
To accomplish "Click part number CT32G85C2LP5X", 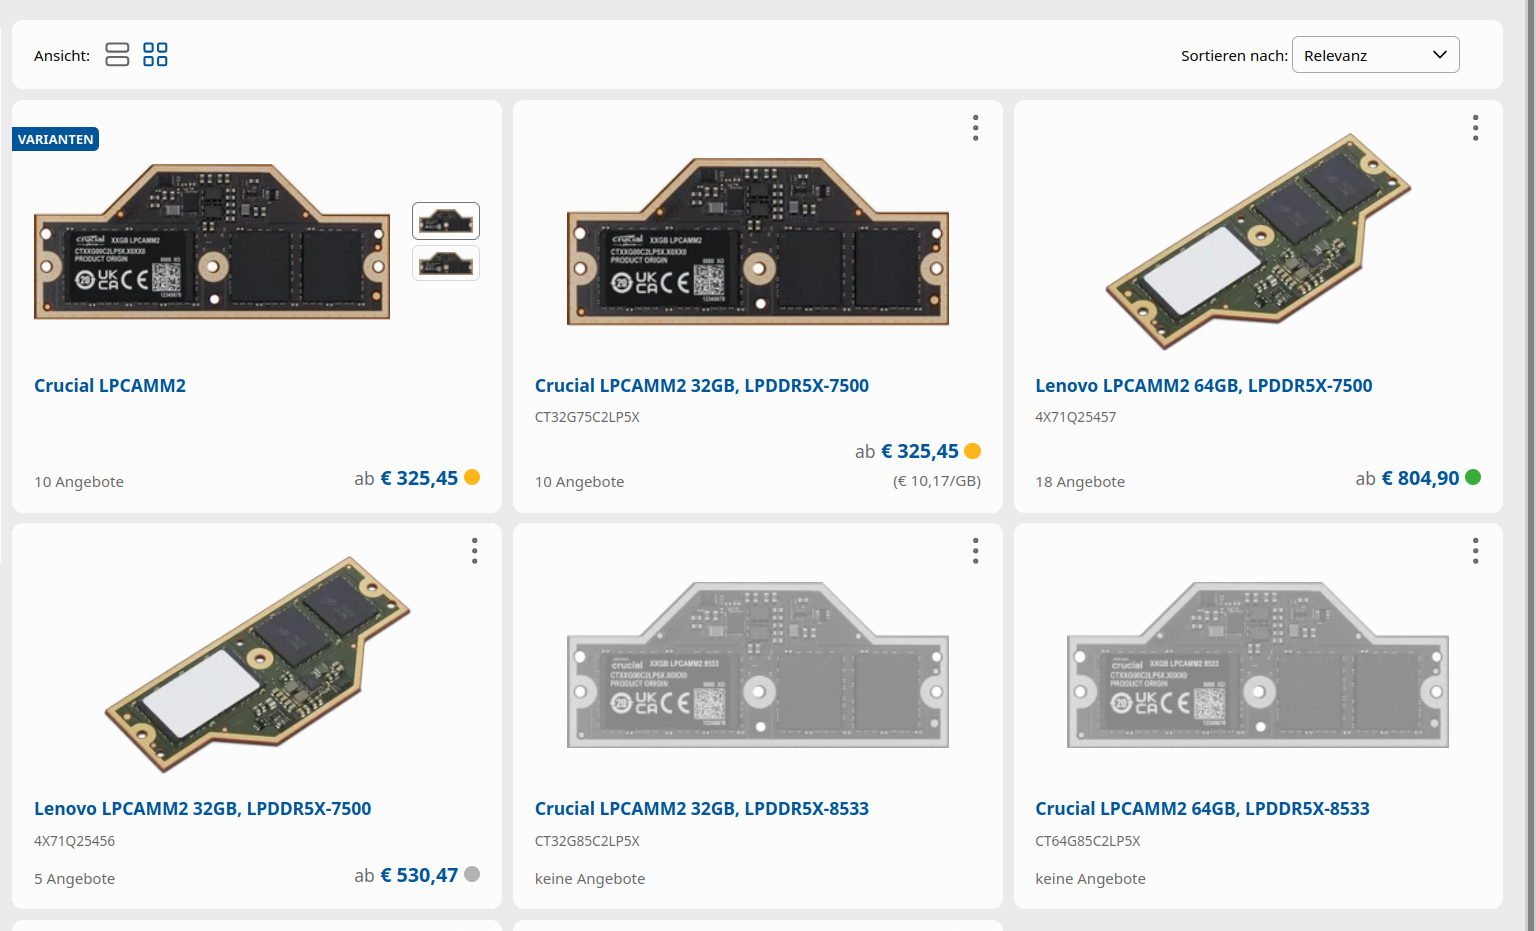I will pyautogui.click(x=587, y=841).
